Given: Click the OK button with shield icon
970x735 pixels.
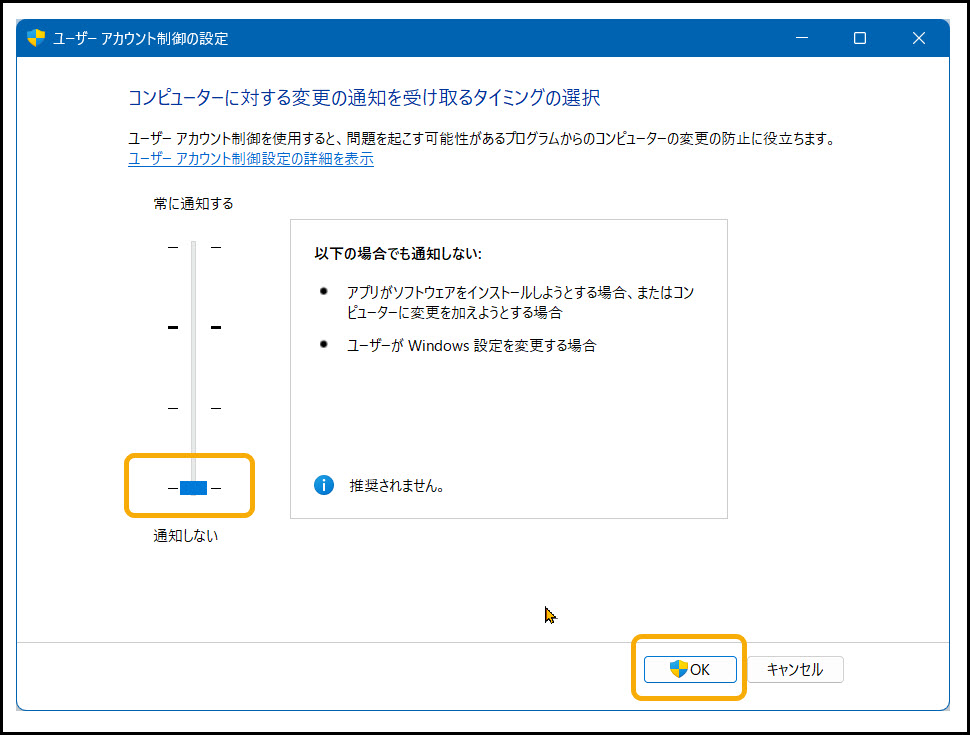Looking at the screenshot, I should (690, 669).
